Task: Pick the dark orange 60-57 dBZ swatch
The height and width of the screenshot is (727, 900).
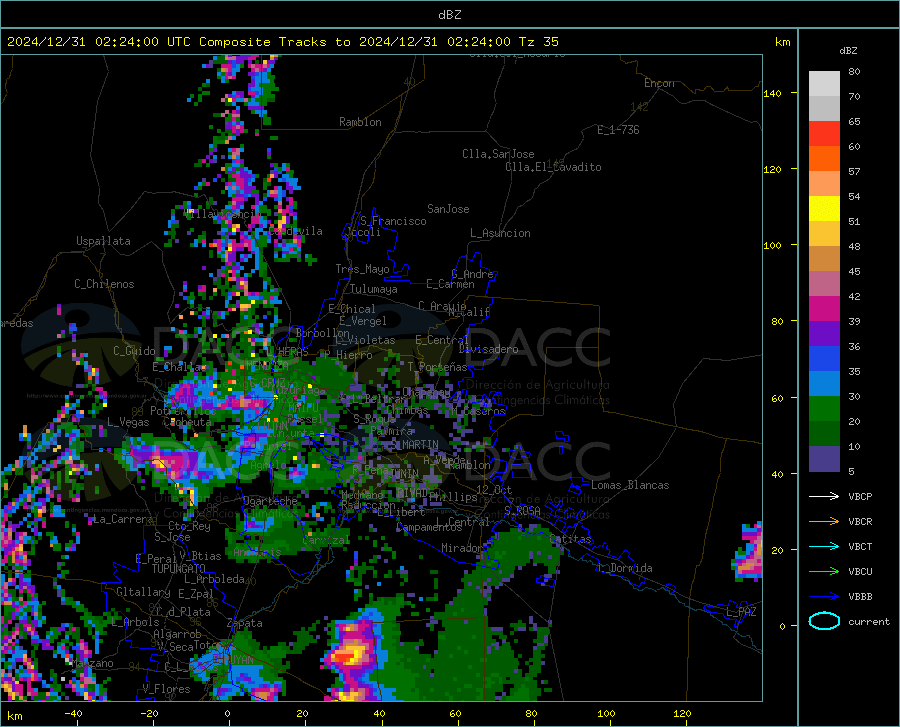Action: 824,159
